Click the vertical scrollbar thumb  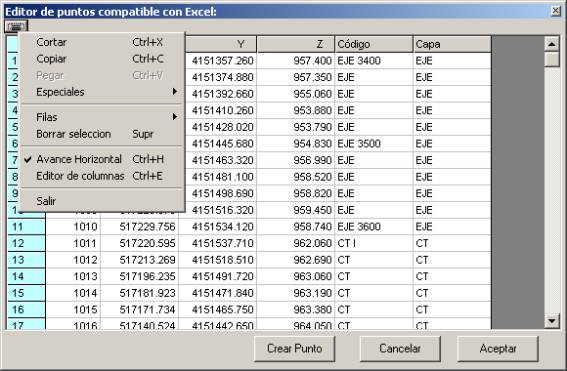pyautogui.click(x=552, y=60)
